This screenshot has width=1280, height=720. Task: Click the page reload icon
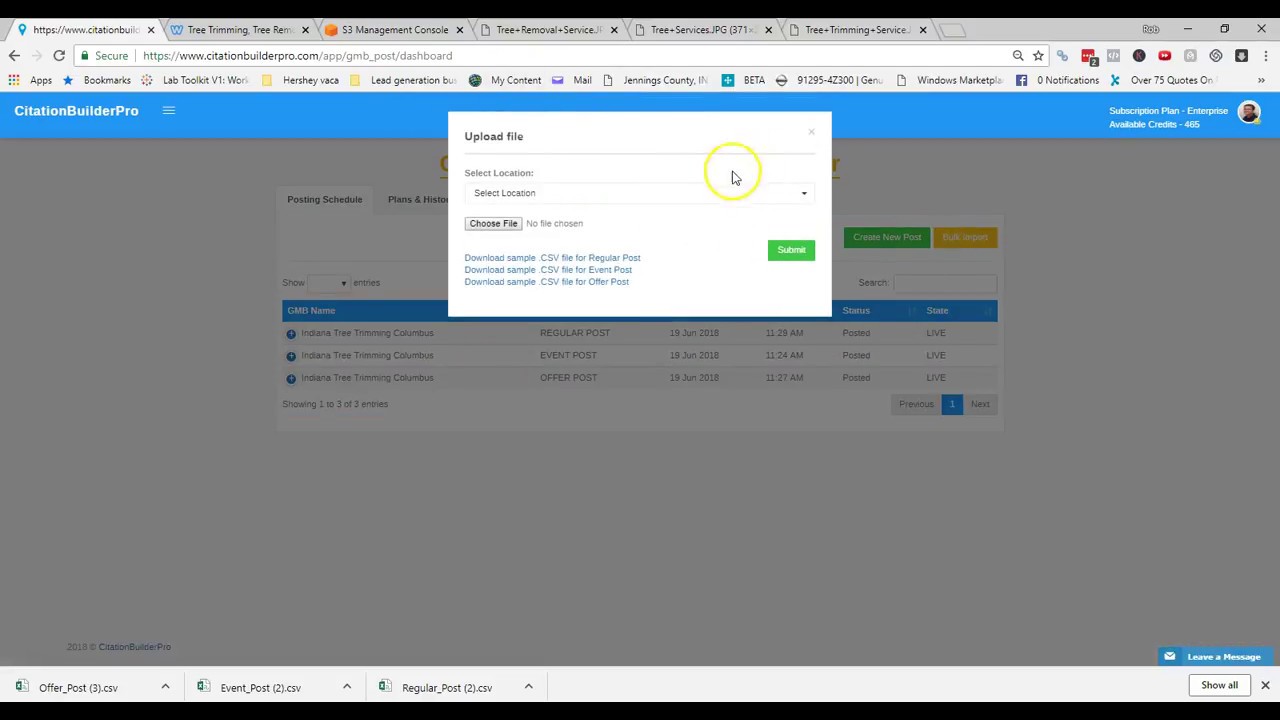58,55
